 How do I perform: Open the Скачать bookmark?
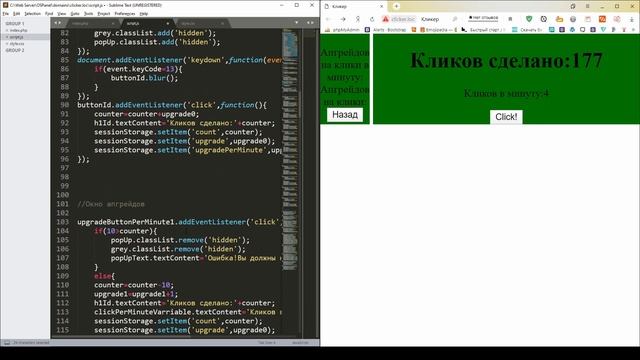click(527, 30)
